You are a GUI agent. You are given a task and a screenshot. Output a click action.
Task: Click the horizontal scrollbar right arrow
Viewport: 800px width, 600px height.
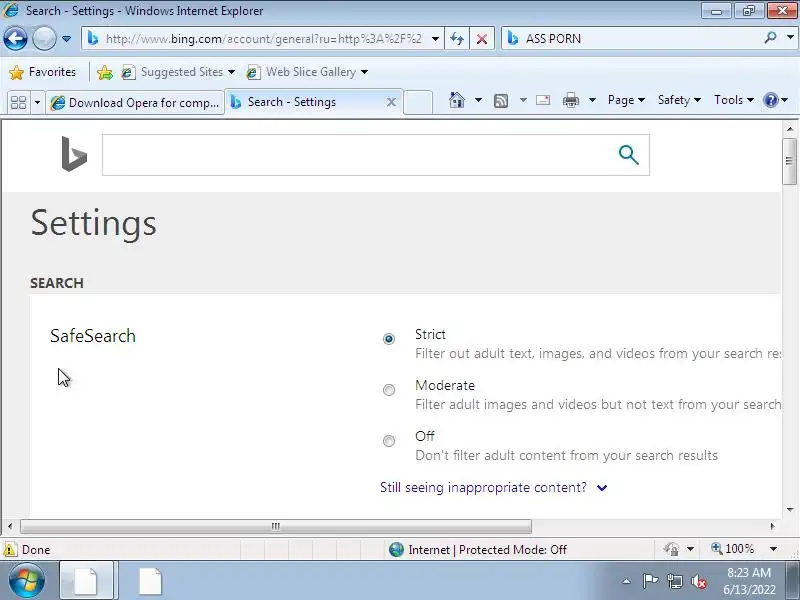click(x=772, y=526)
